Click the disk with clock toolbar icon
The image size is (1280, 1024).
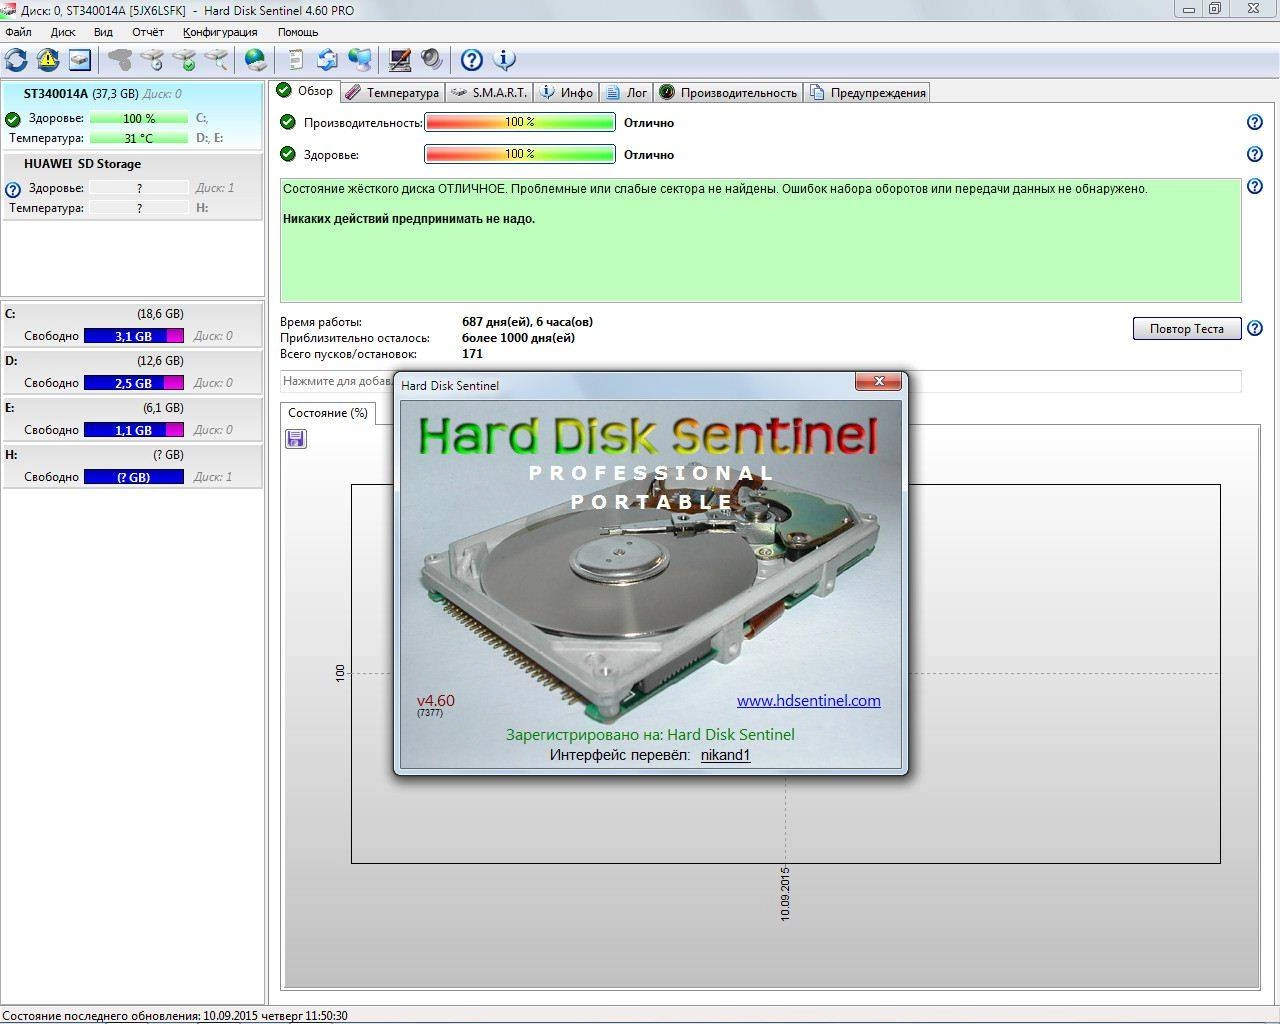pyautogui.click(x=152, y=60)
